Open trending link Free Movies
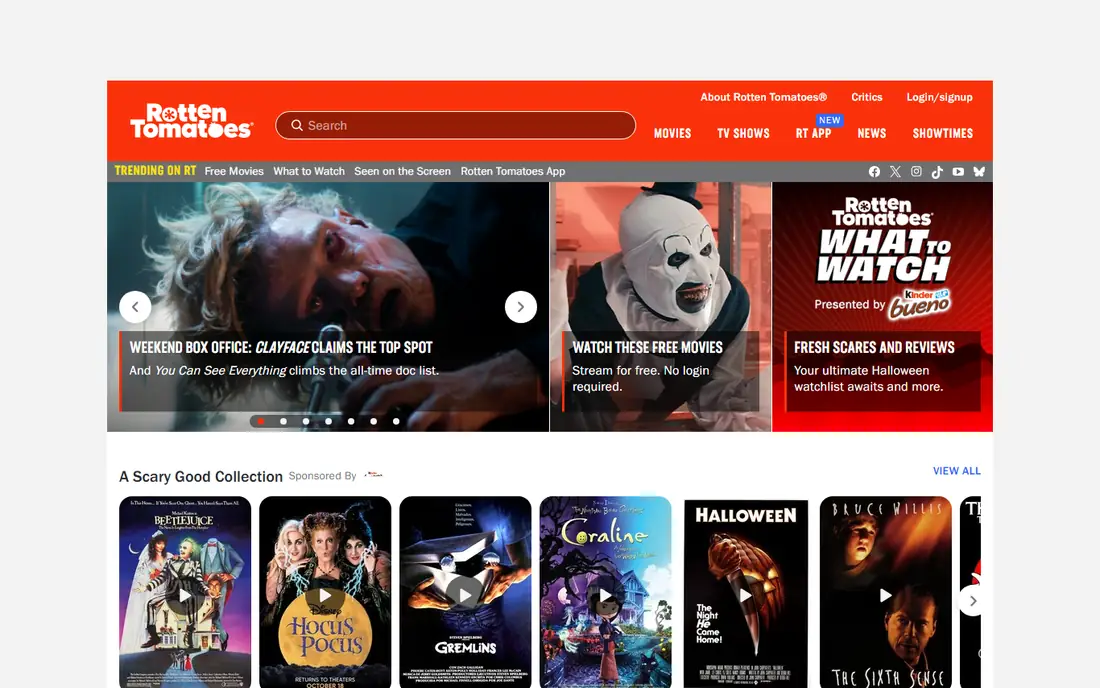 (234, 171)
